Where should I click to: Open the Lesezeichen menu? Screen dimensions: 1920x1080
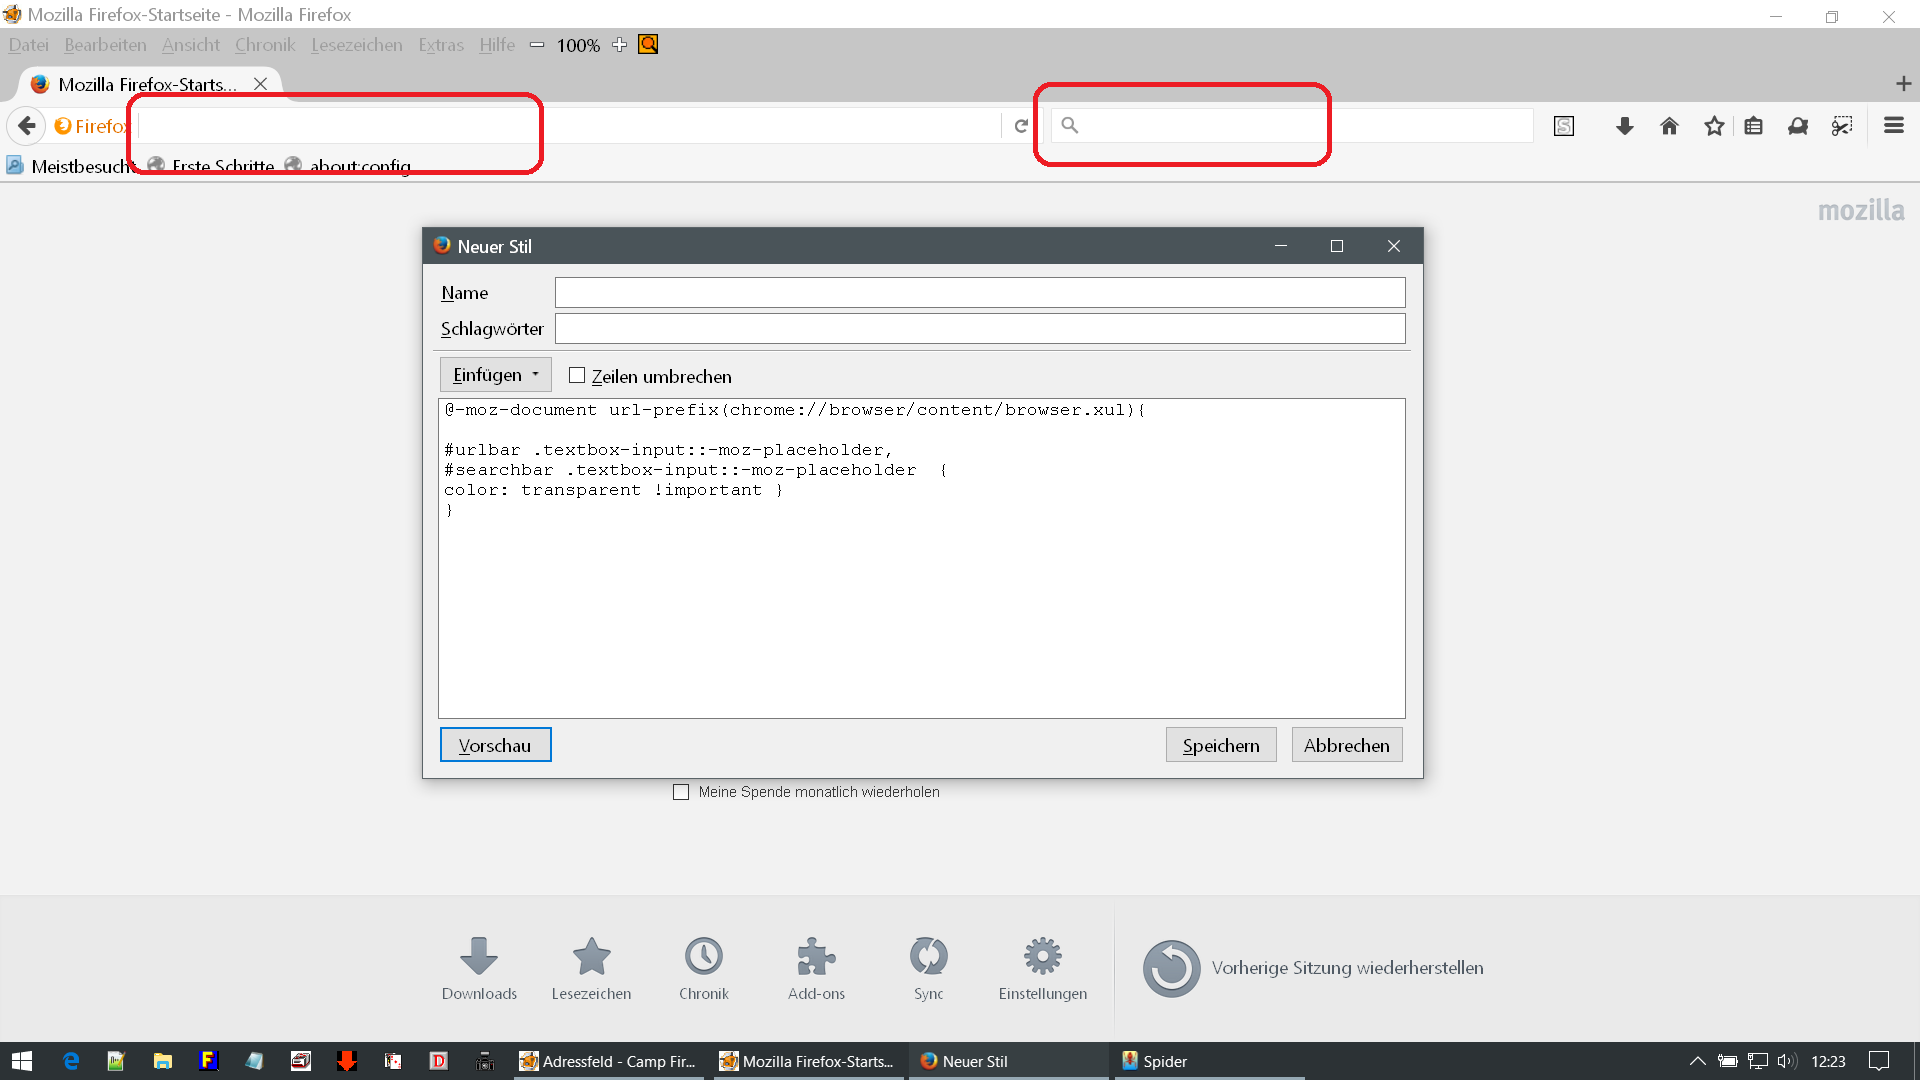[x=356, y=45]
